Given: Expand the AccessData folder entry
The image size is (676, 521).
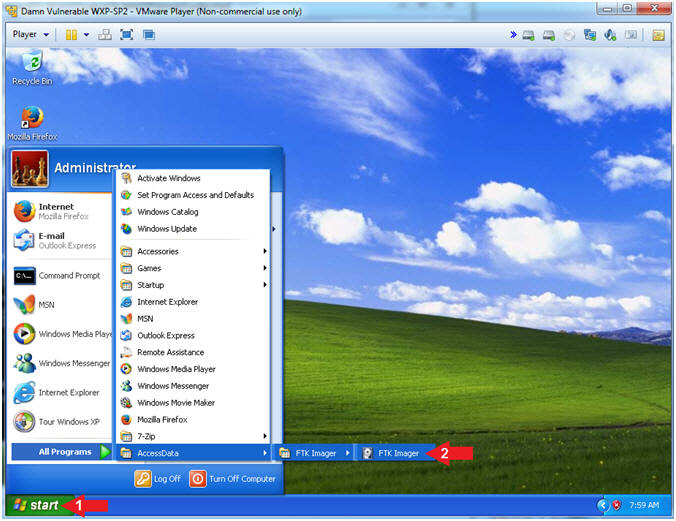Looking at the screenshot, I should tap(192, 453).
